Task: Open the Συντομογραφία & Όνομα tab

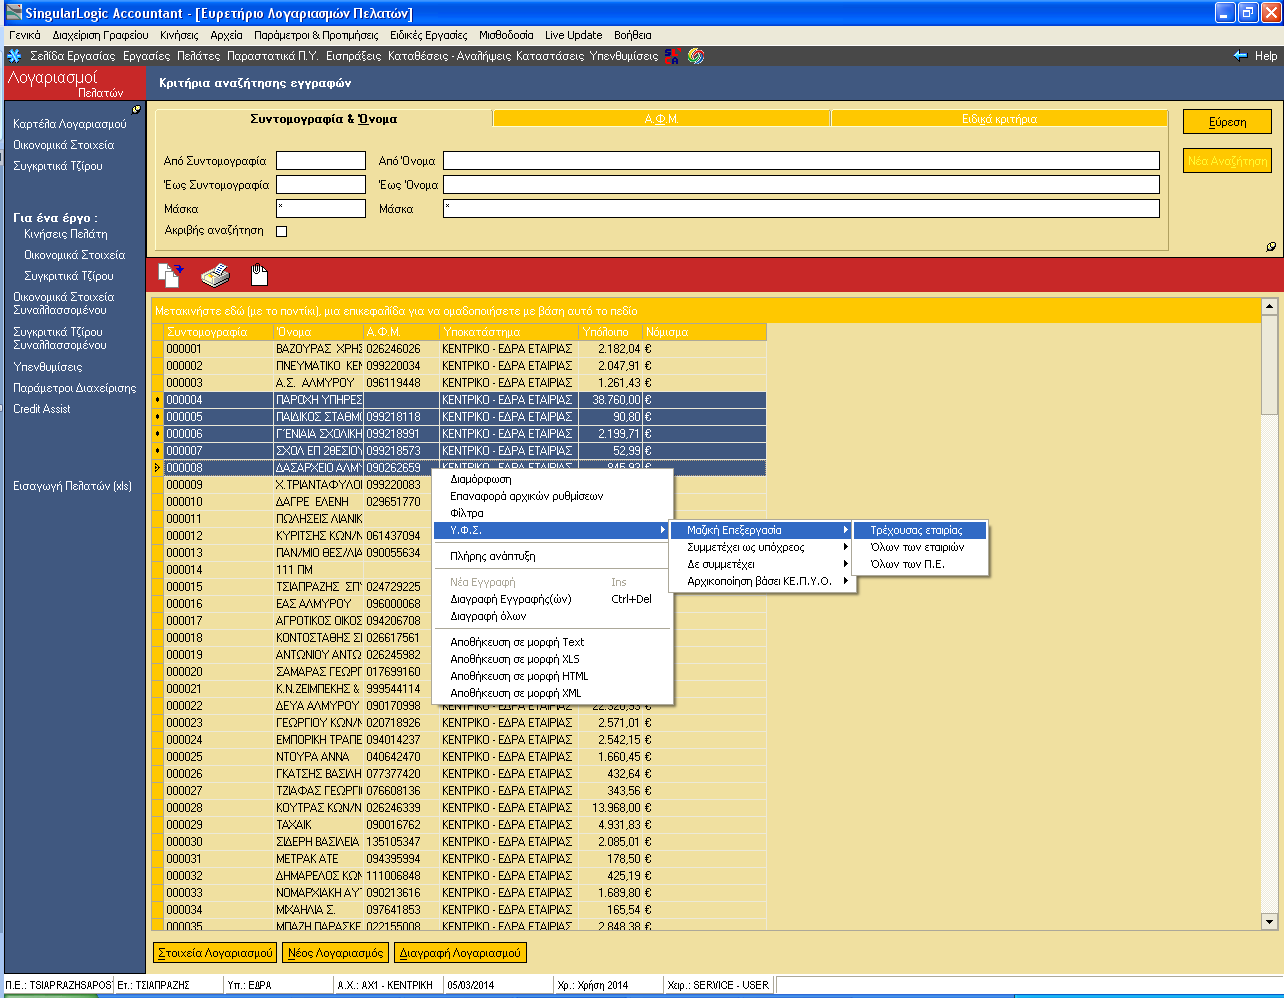Action: [x=324, y=119]
